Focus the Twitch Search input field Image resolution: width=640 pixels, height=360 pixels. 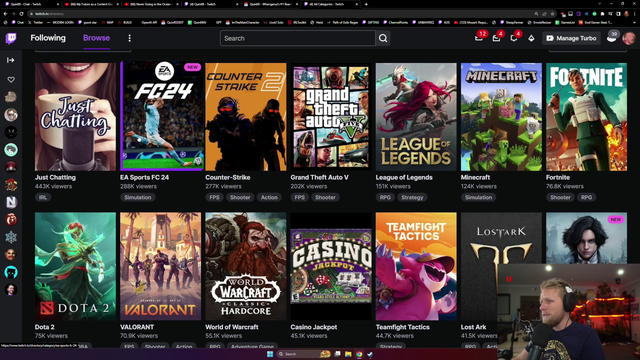(x=298, y=38)
